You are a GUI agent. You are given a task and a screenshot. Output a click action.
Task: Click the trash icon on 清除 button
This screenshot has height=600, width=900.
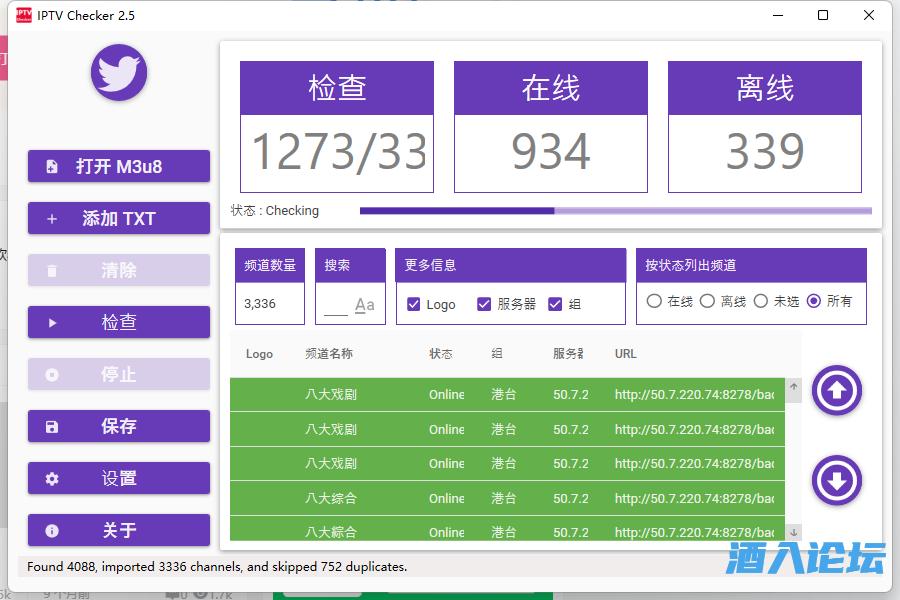[x=51, y=270]
